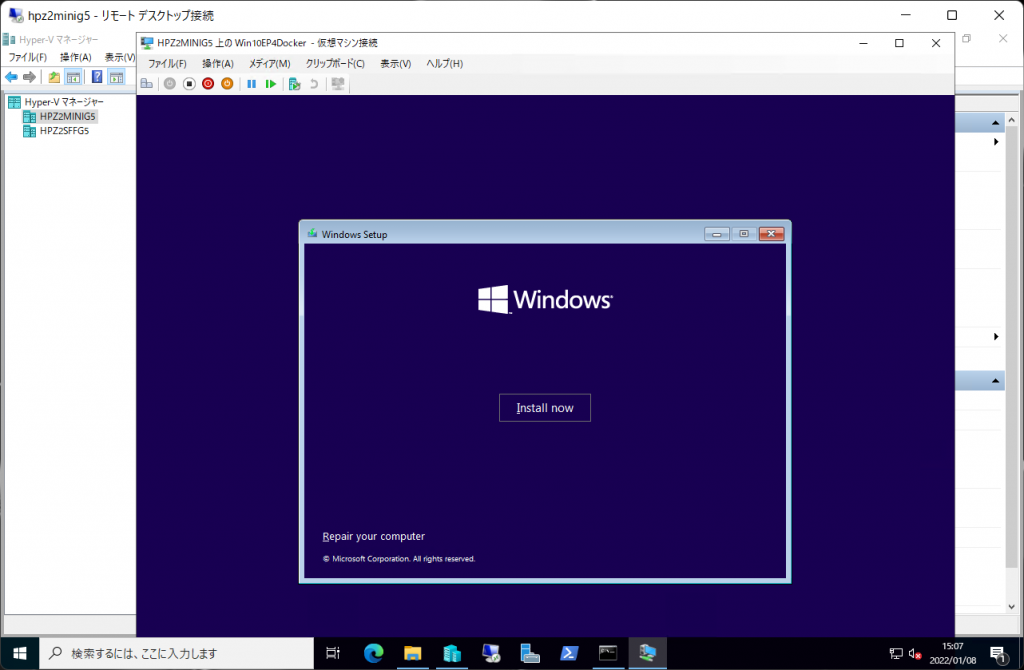
Task: Switch to Hyper-V Manager taskbar icon
Action: point(452,653)
